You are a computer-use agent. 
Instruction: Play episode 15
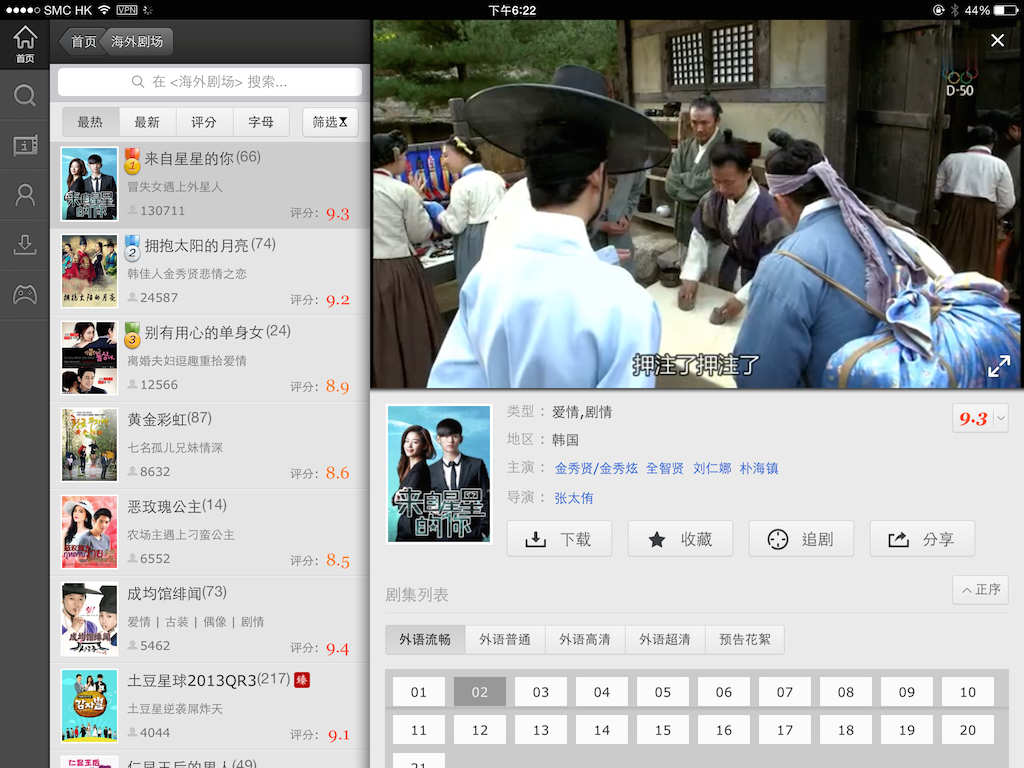pos(663,729)
